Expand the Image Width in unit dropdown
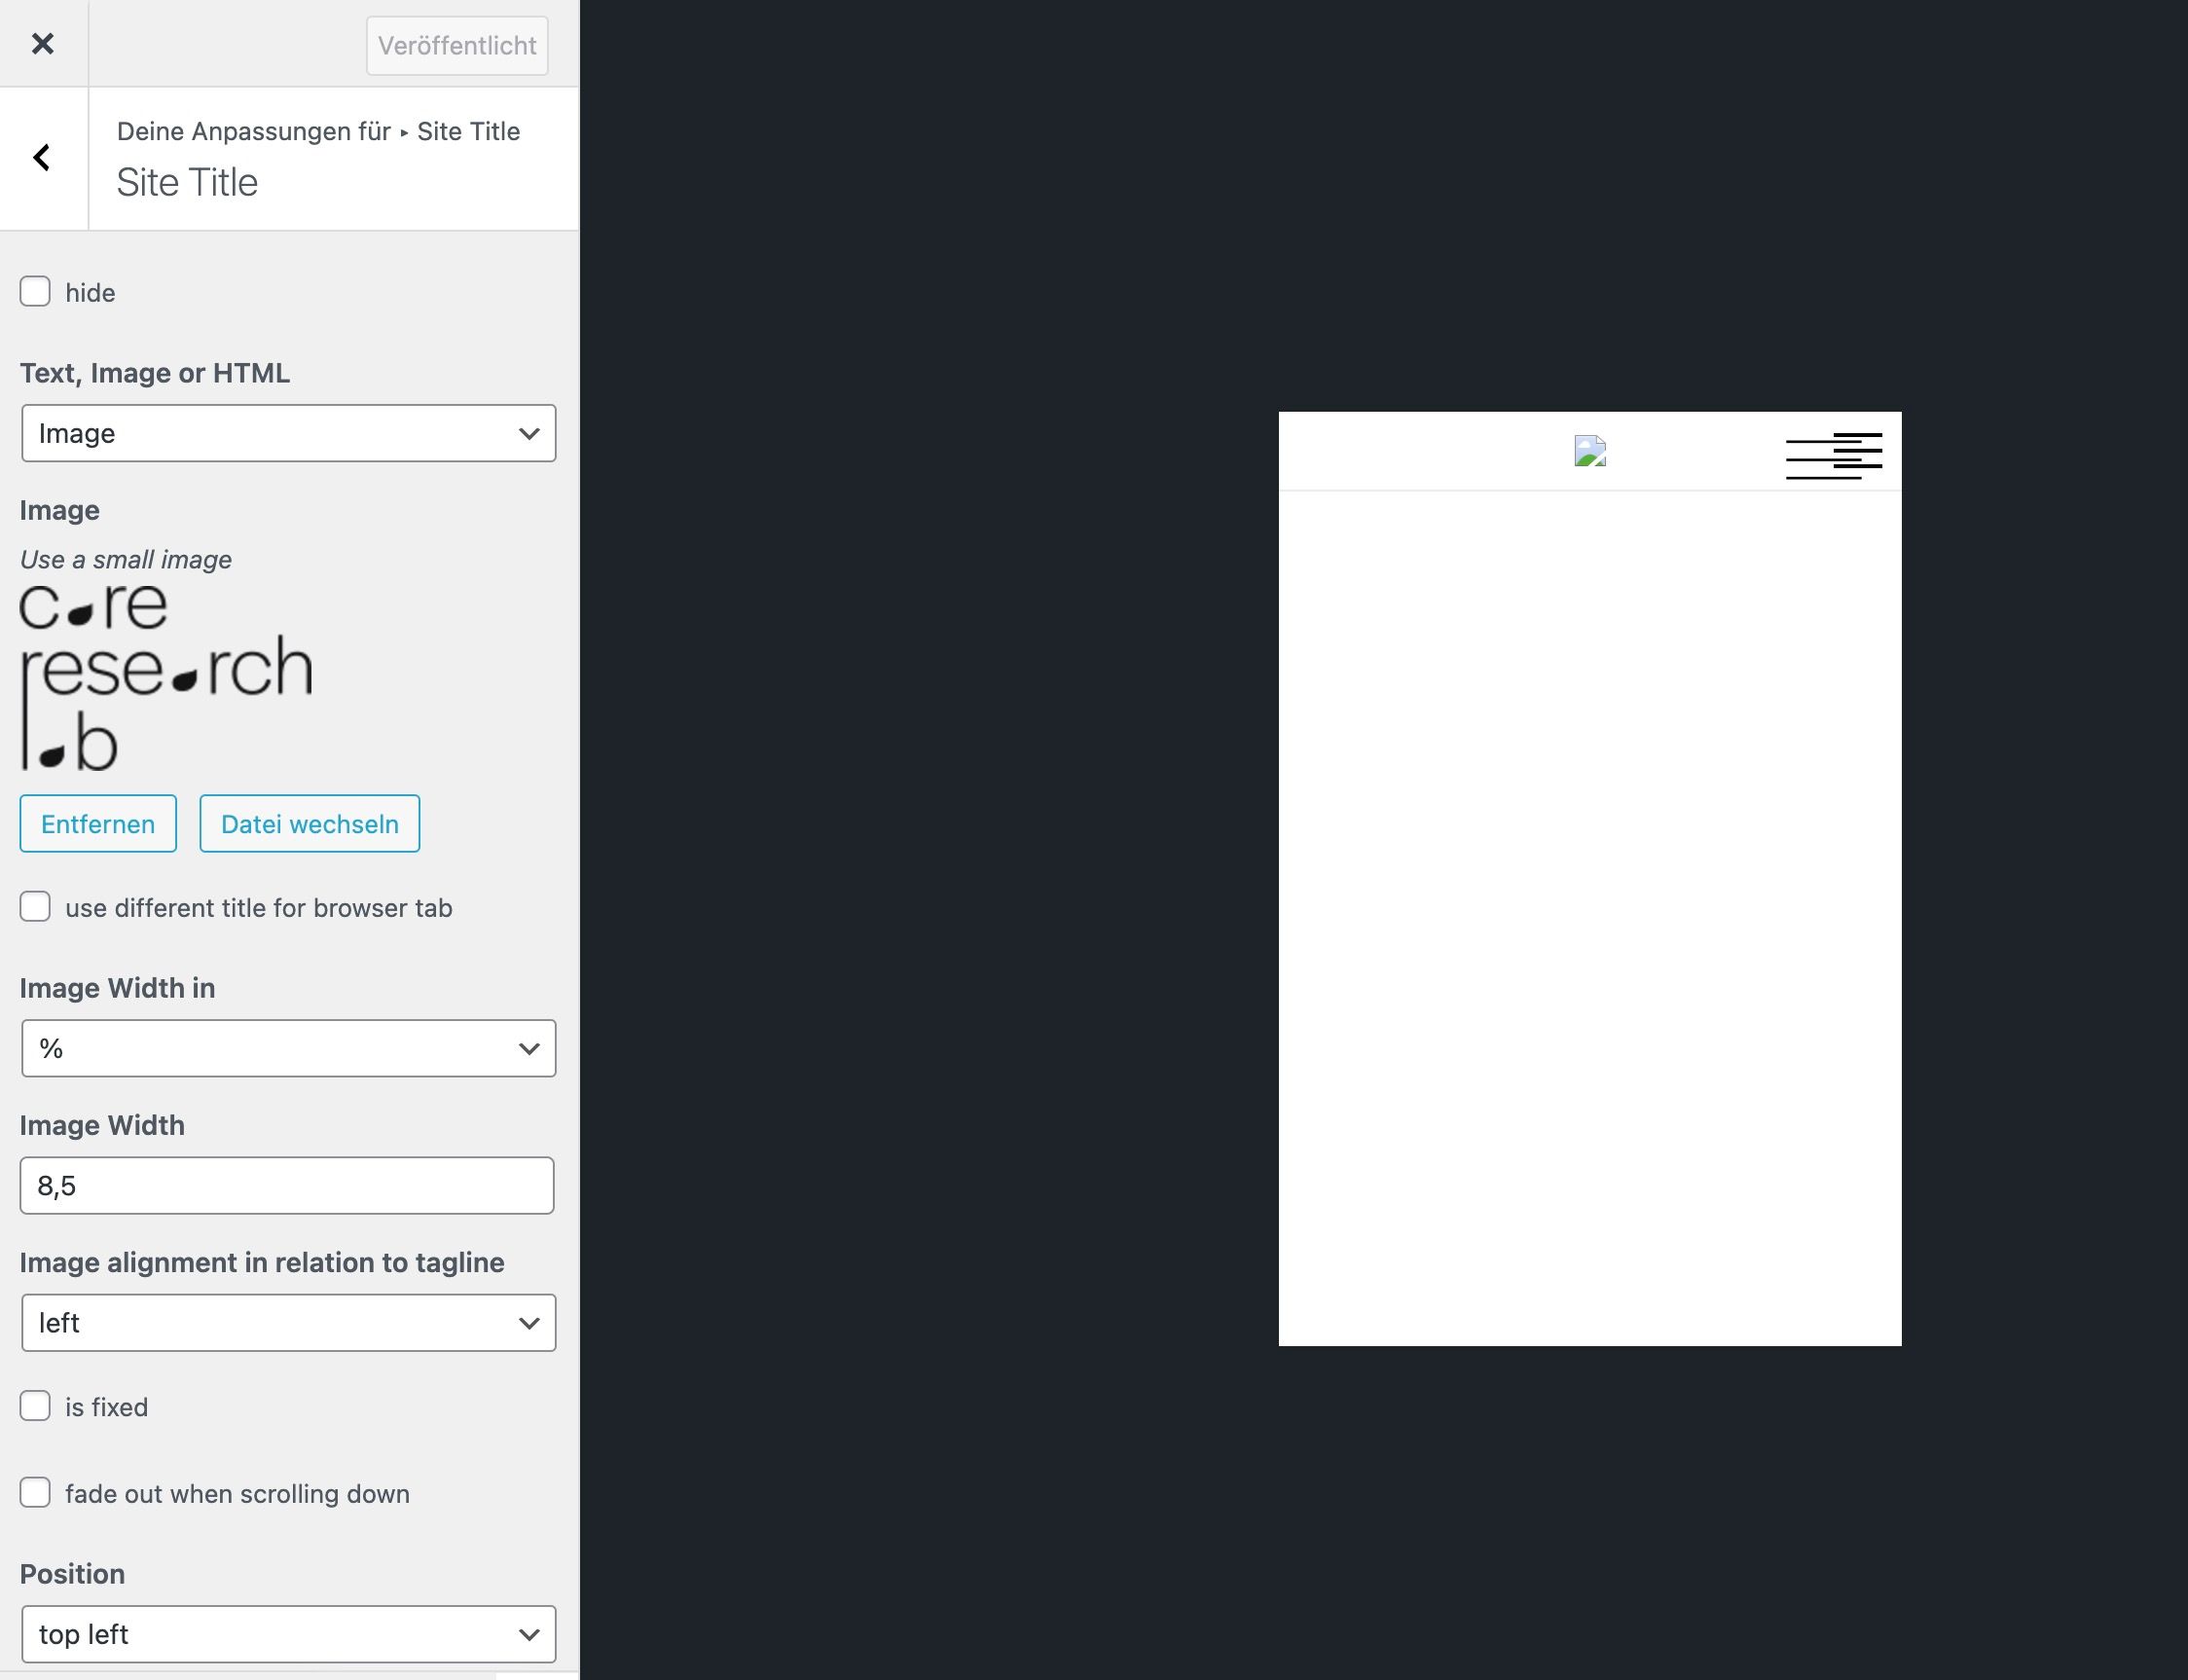The width and height of the screenshot is (2188, 1680). click(x=288, y=1048)
